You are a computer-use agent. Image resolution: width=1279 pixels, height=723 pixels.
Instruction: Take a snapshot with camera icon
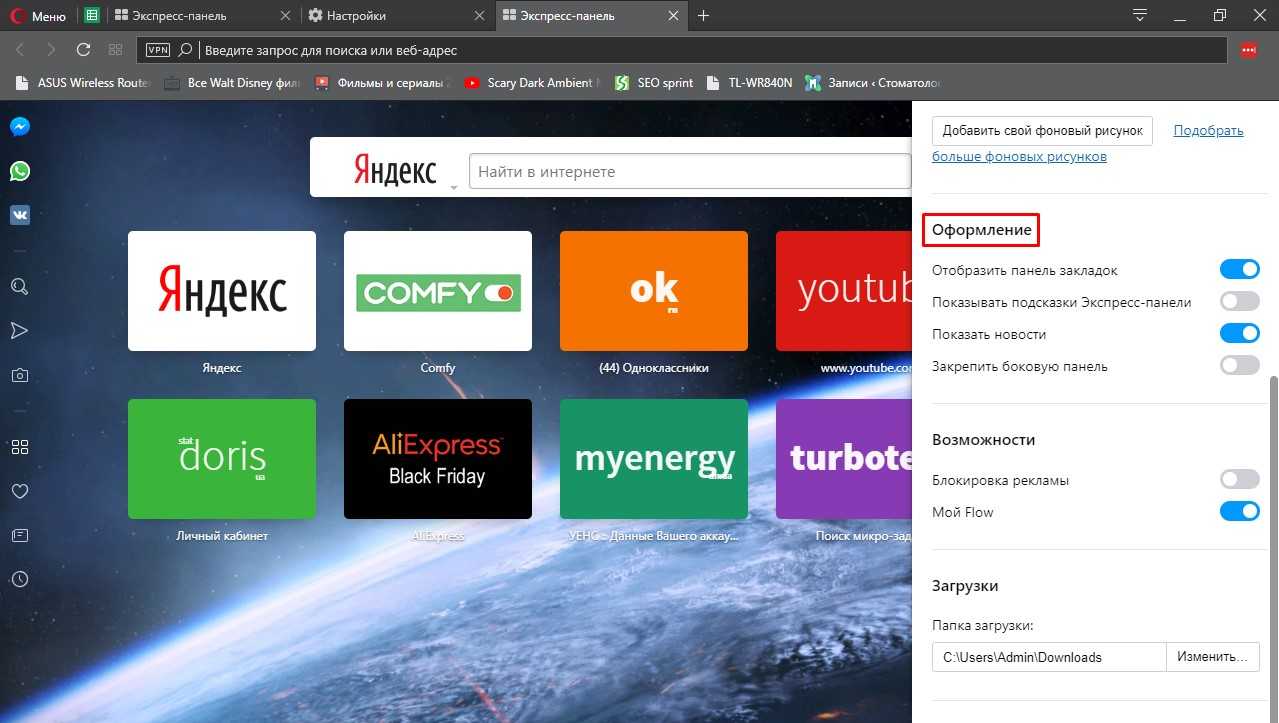click(x=19, y=376)
